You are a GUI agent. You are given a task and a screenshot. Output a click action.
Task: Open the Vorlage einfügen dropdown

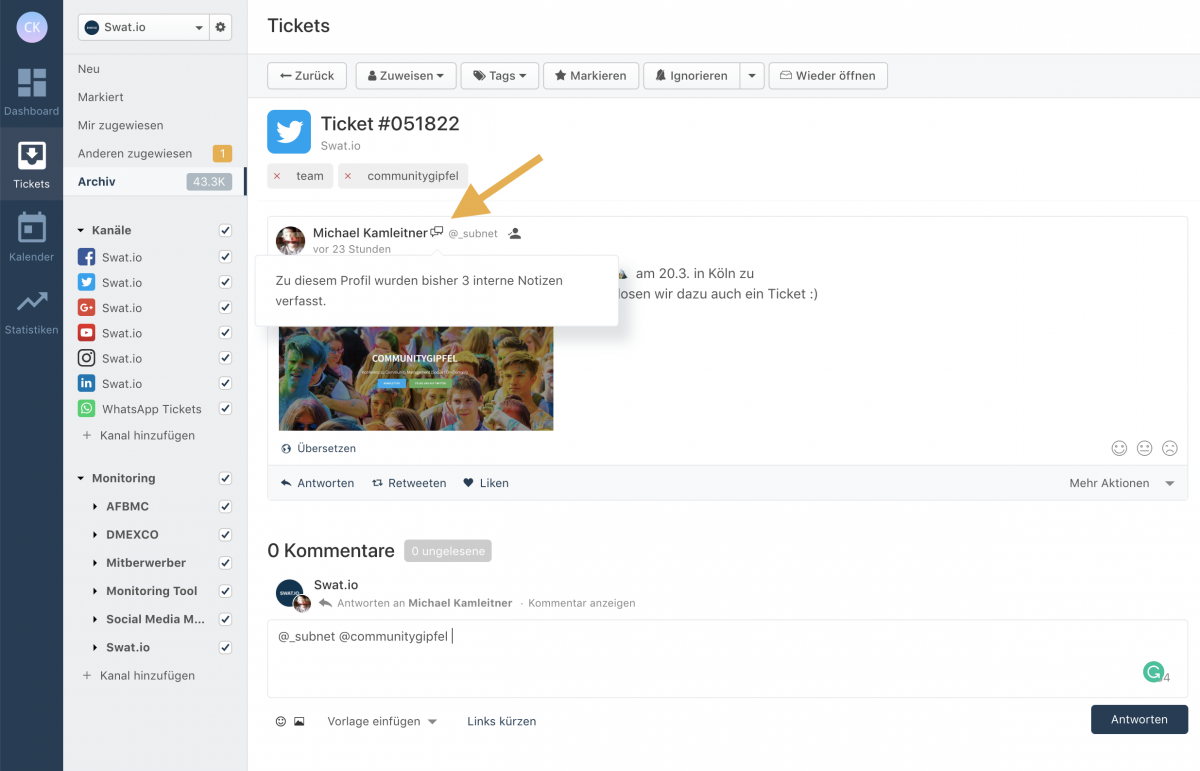coord(382,721)
